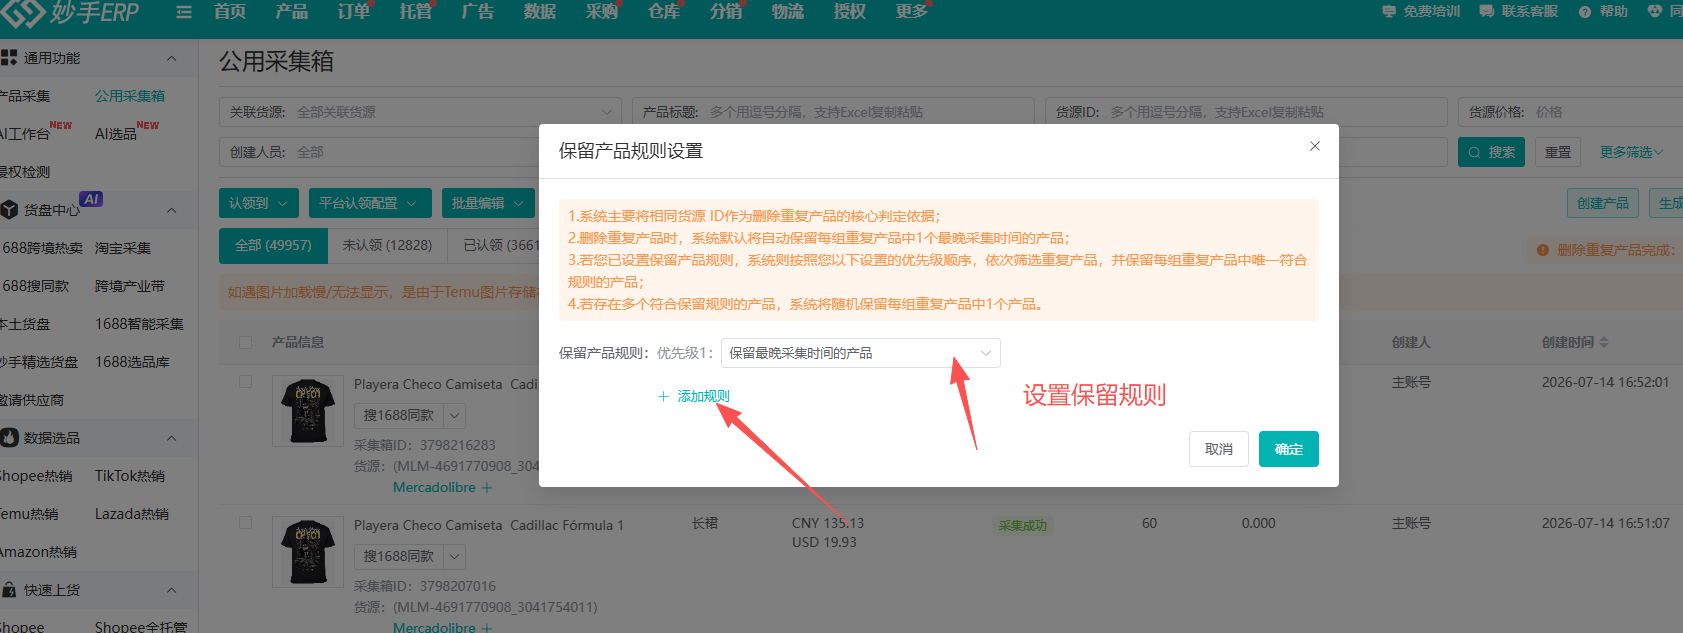Open 淘宝采集 in the sidebar

point(123,248)
